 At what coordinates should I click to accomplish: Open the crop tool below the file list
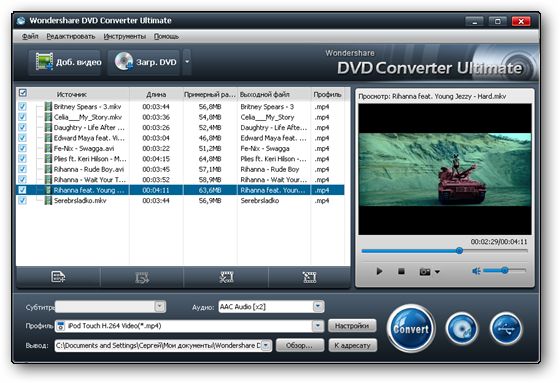309,277
